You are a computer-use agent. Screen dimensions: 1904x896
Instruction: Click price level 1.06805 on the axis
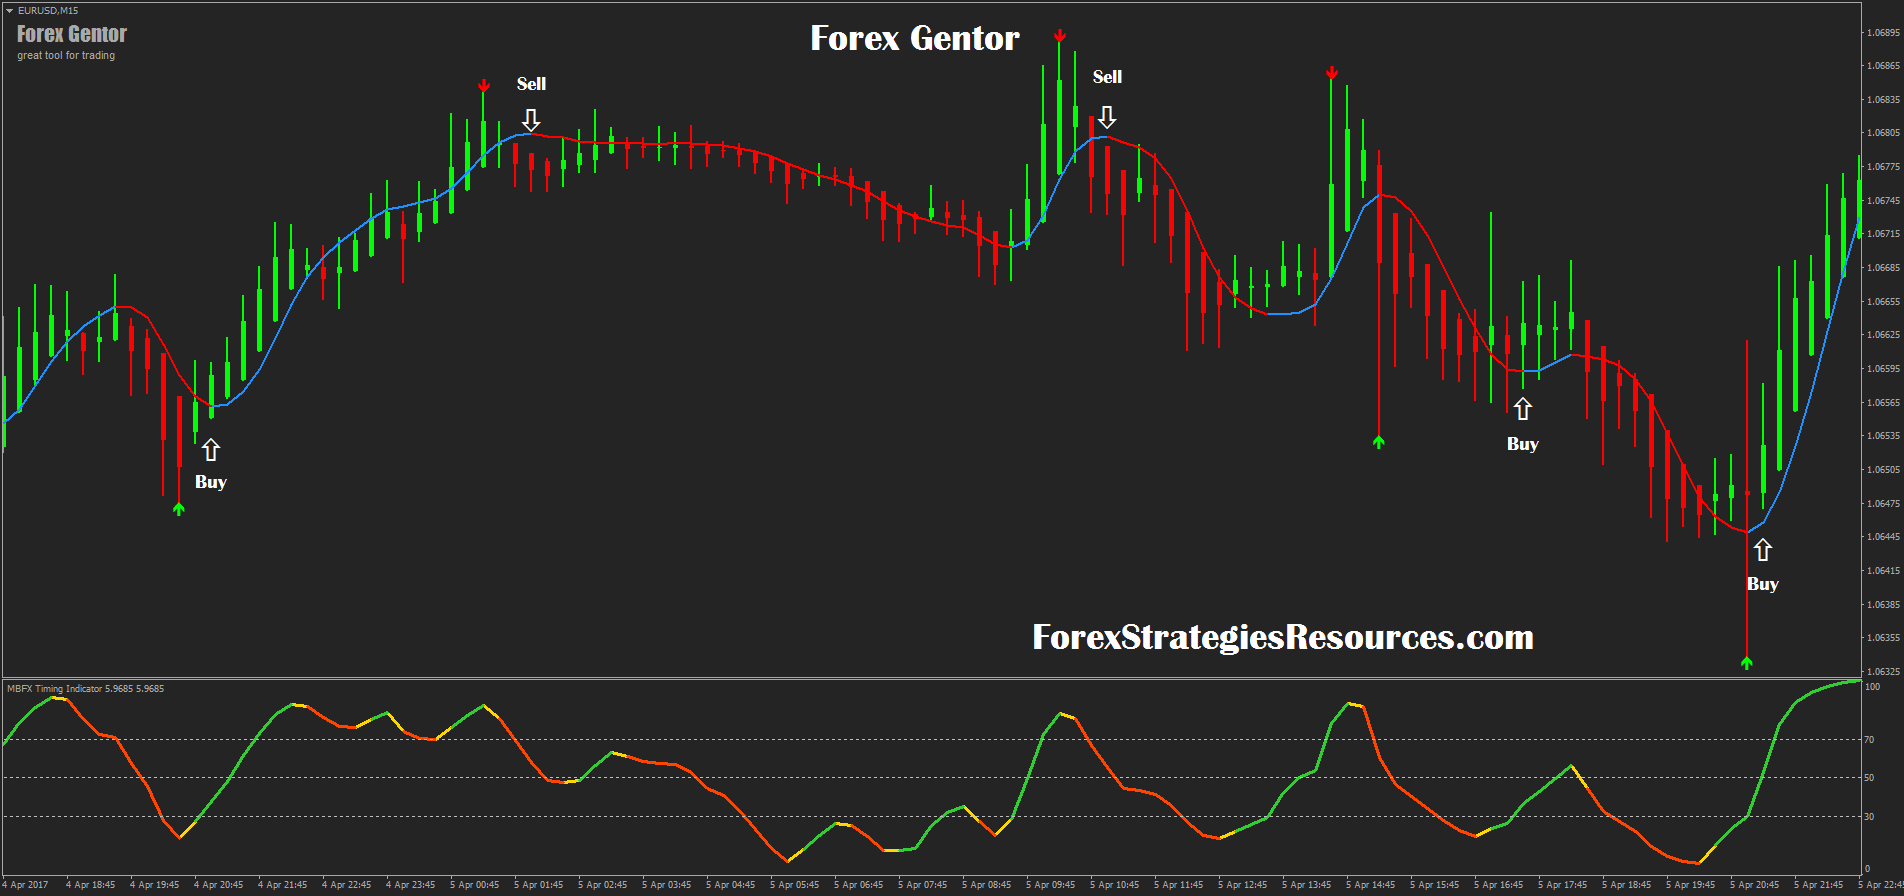[x=1883, y=133]
